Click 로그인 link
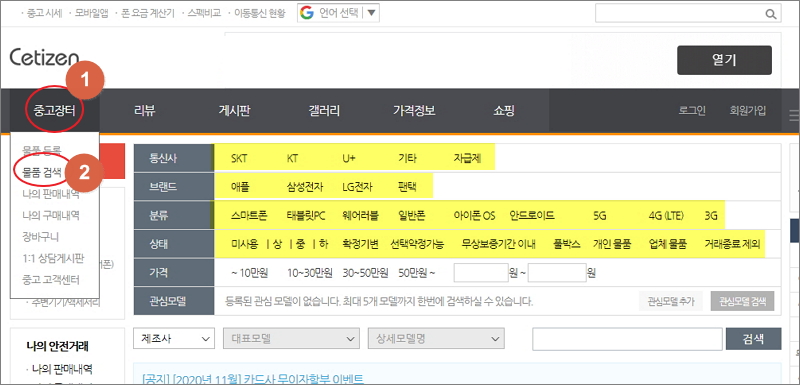The height and width of the screenshot is (385, 800). click(x=692, y=111)
